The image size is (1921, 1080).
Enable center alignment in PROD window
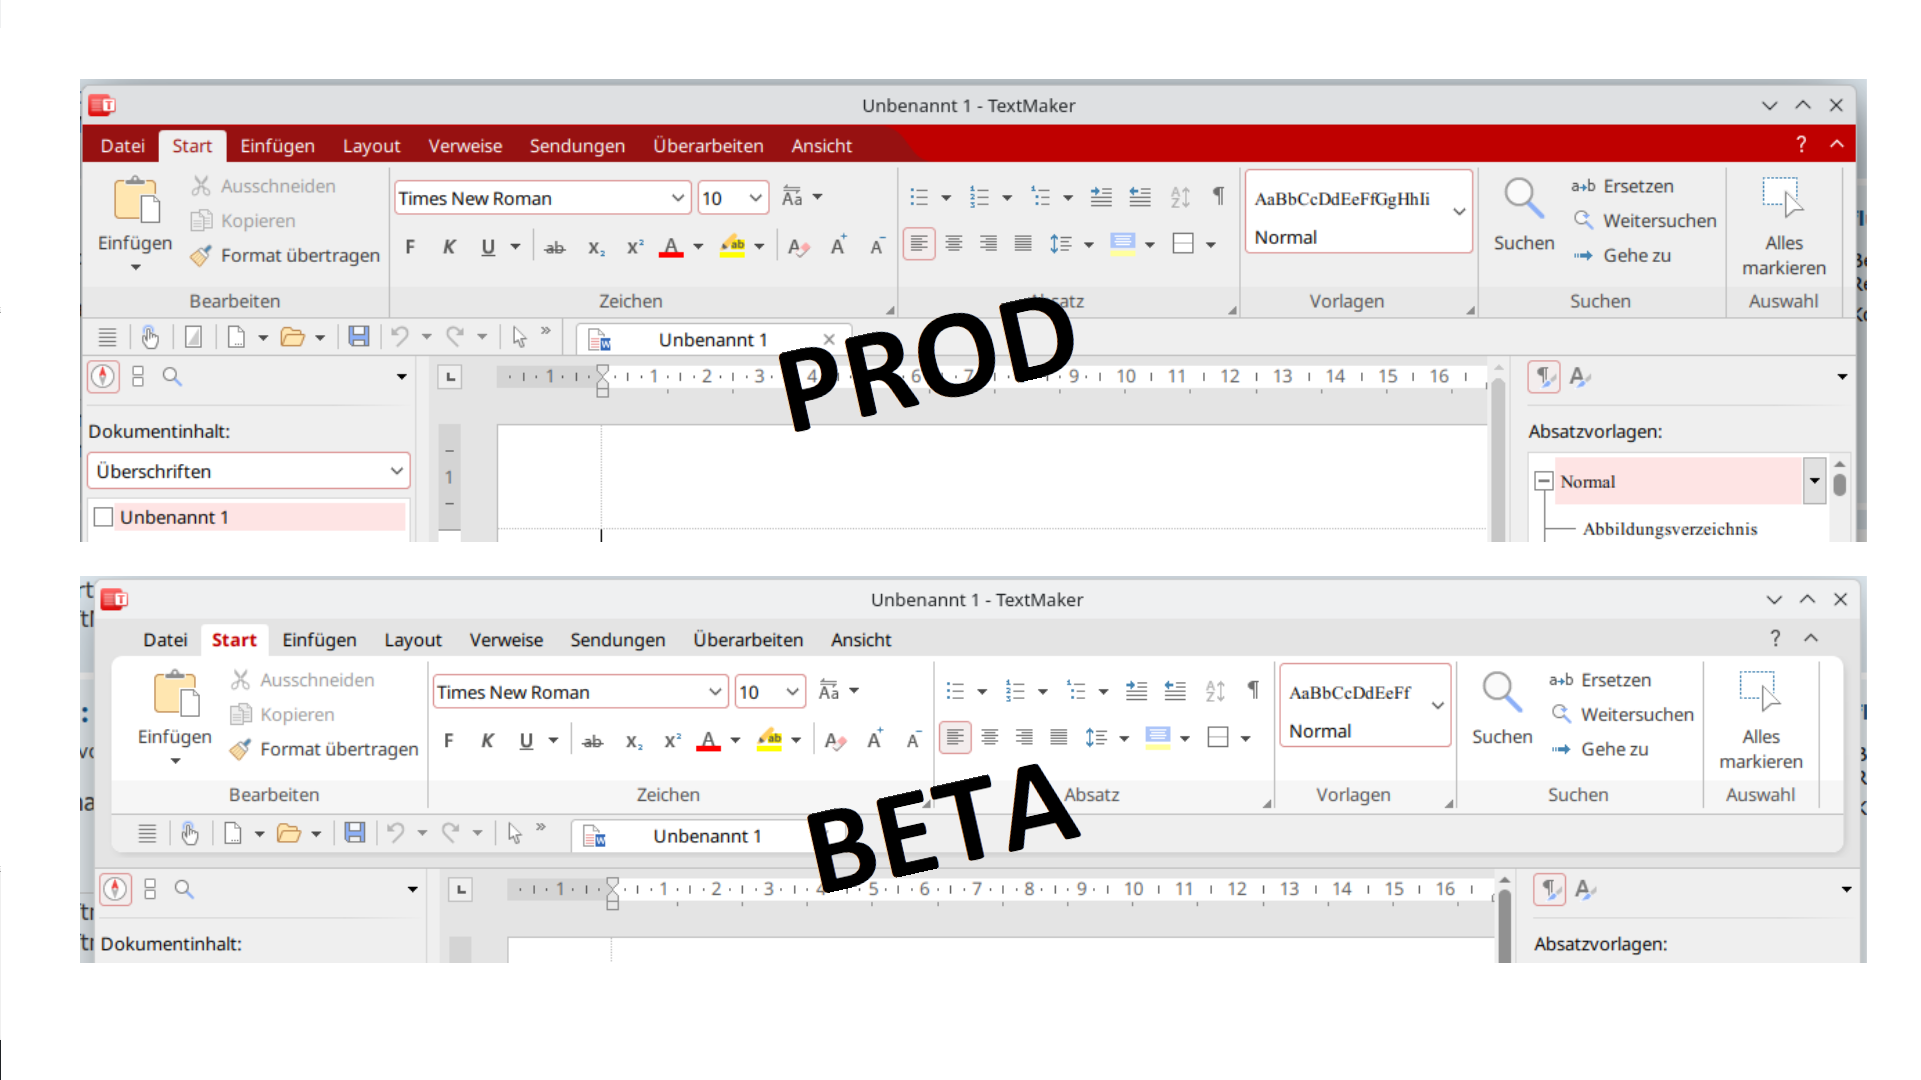(954, 244)
